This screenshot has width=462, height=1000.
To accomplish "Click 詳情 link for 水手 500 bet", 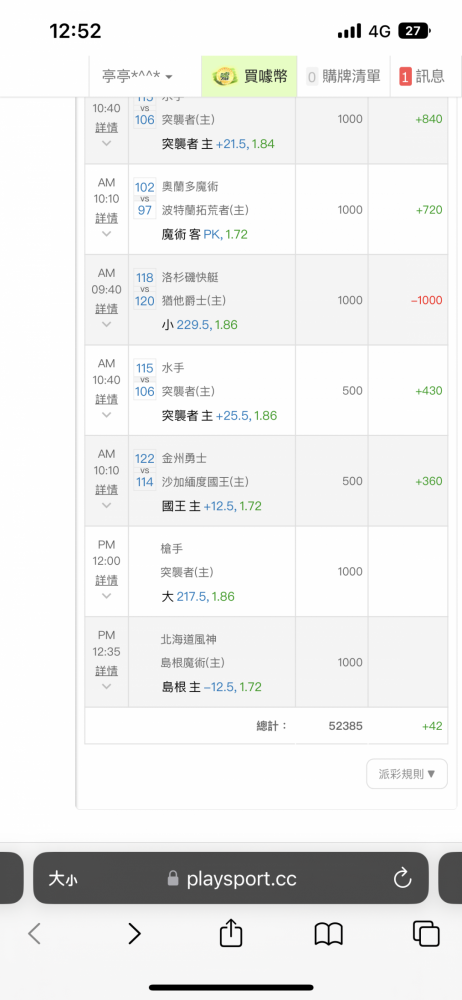I will click(x=107, y=399).
